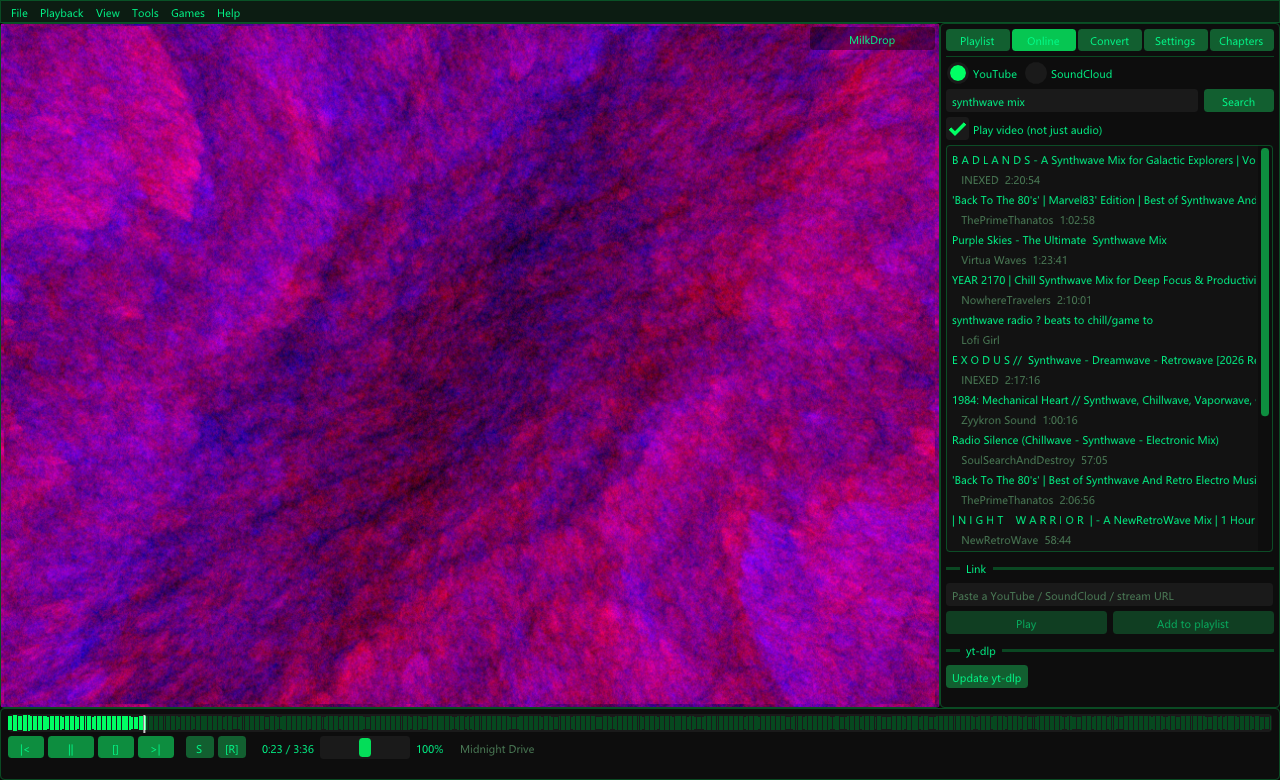The height and width of the screenshot is (780, 1280).
Task: Switch to the Settings tab
Action: 1175,40
